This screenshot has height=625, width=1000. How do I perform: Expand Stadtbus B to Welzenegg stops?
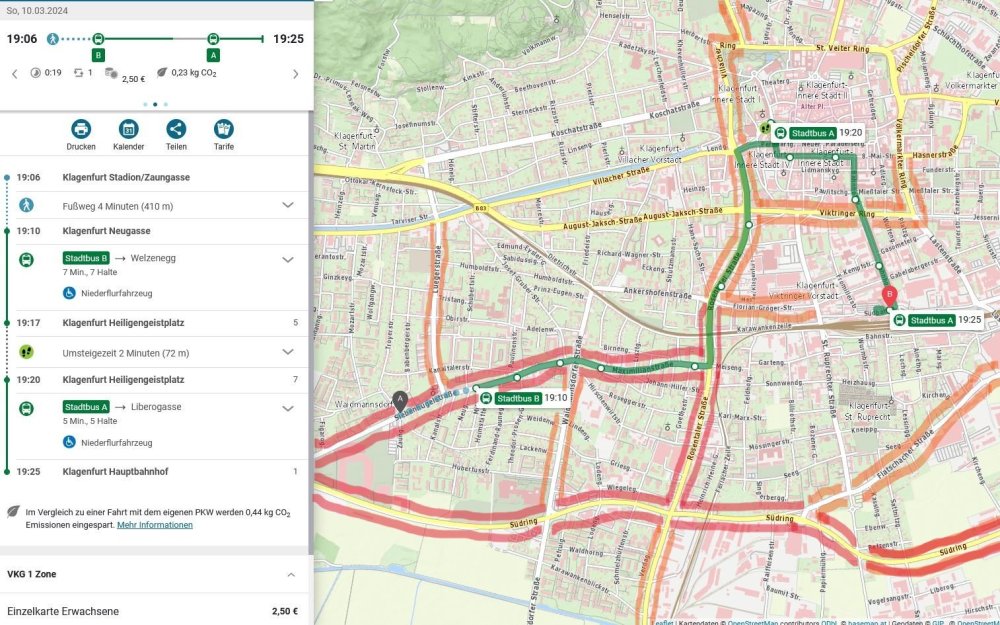(288, 259)
